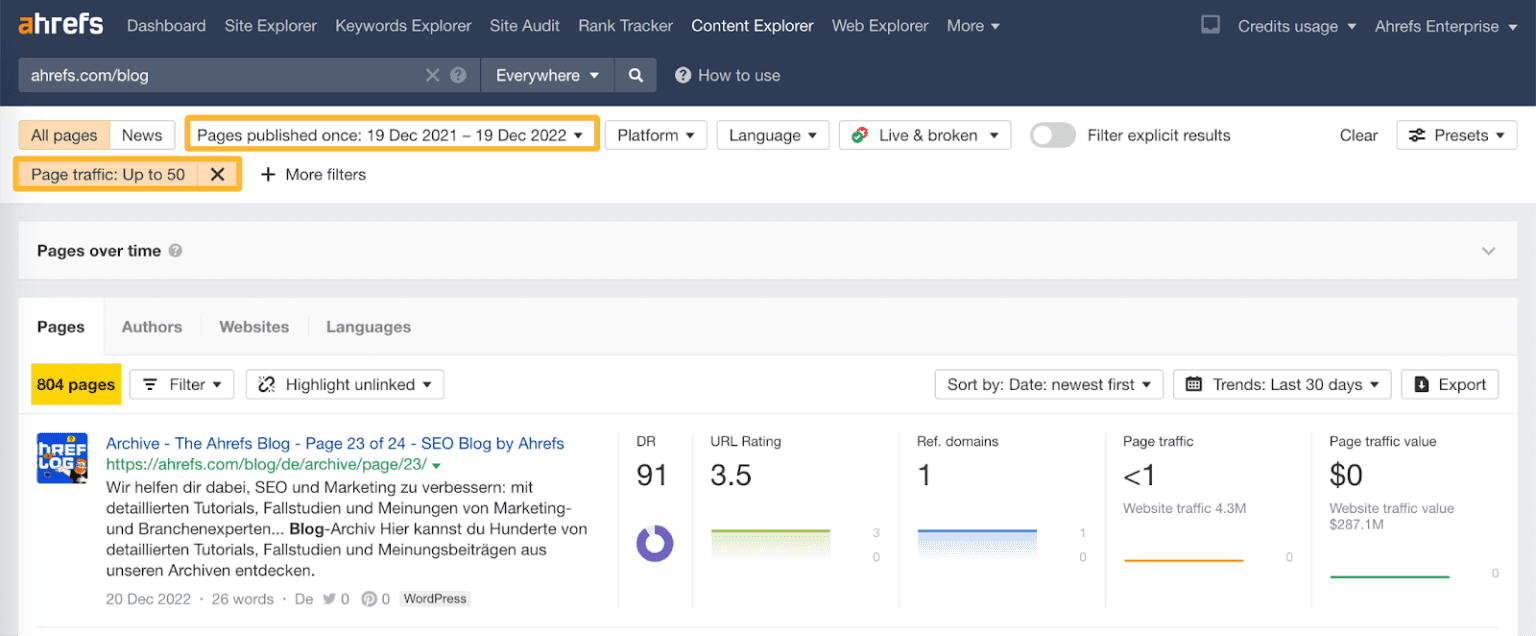Viewport: 1536px width, 636px height.
Task: Select the News option
Action: pos(142,135)
